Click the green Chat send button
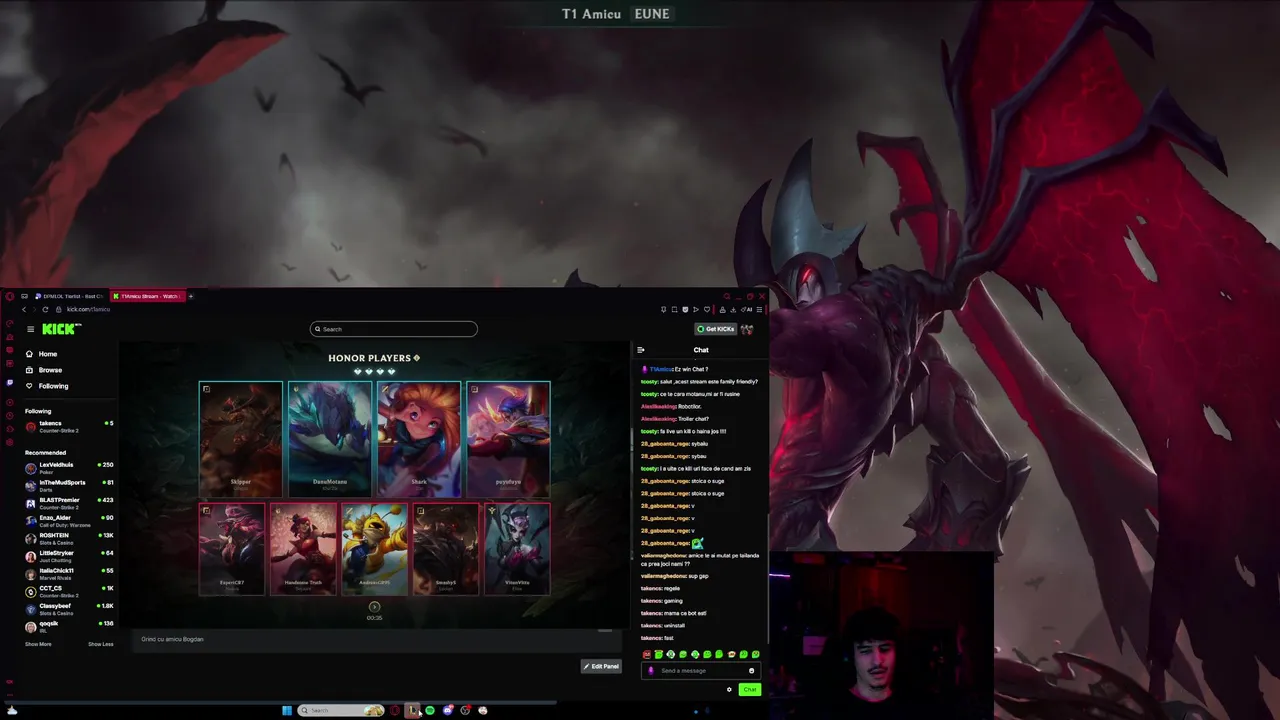The image size is (1280, 720). (749, 689)
